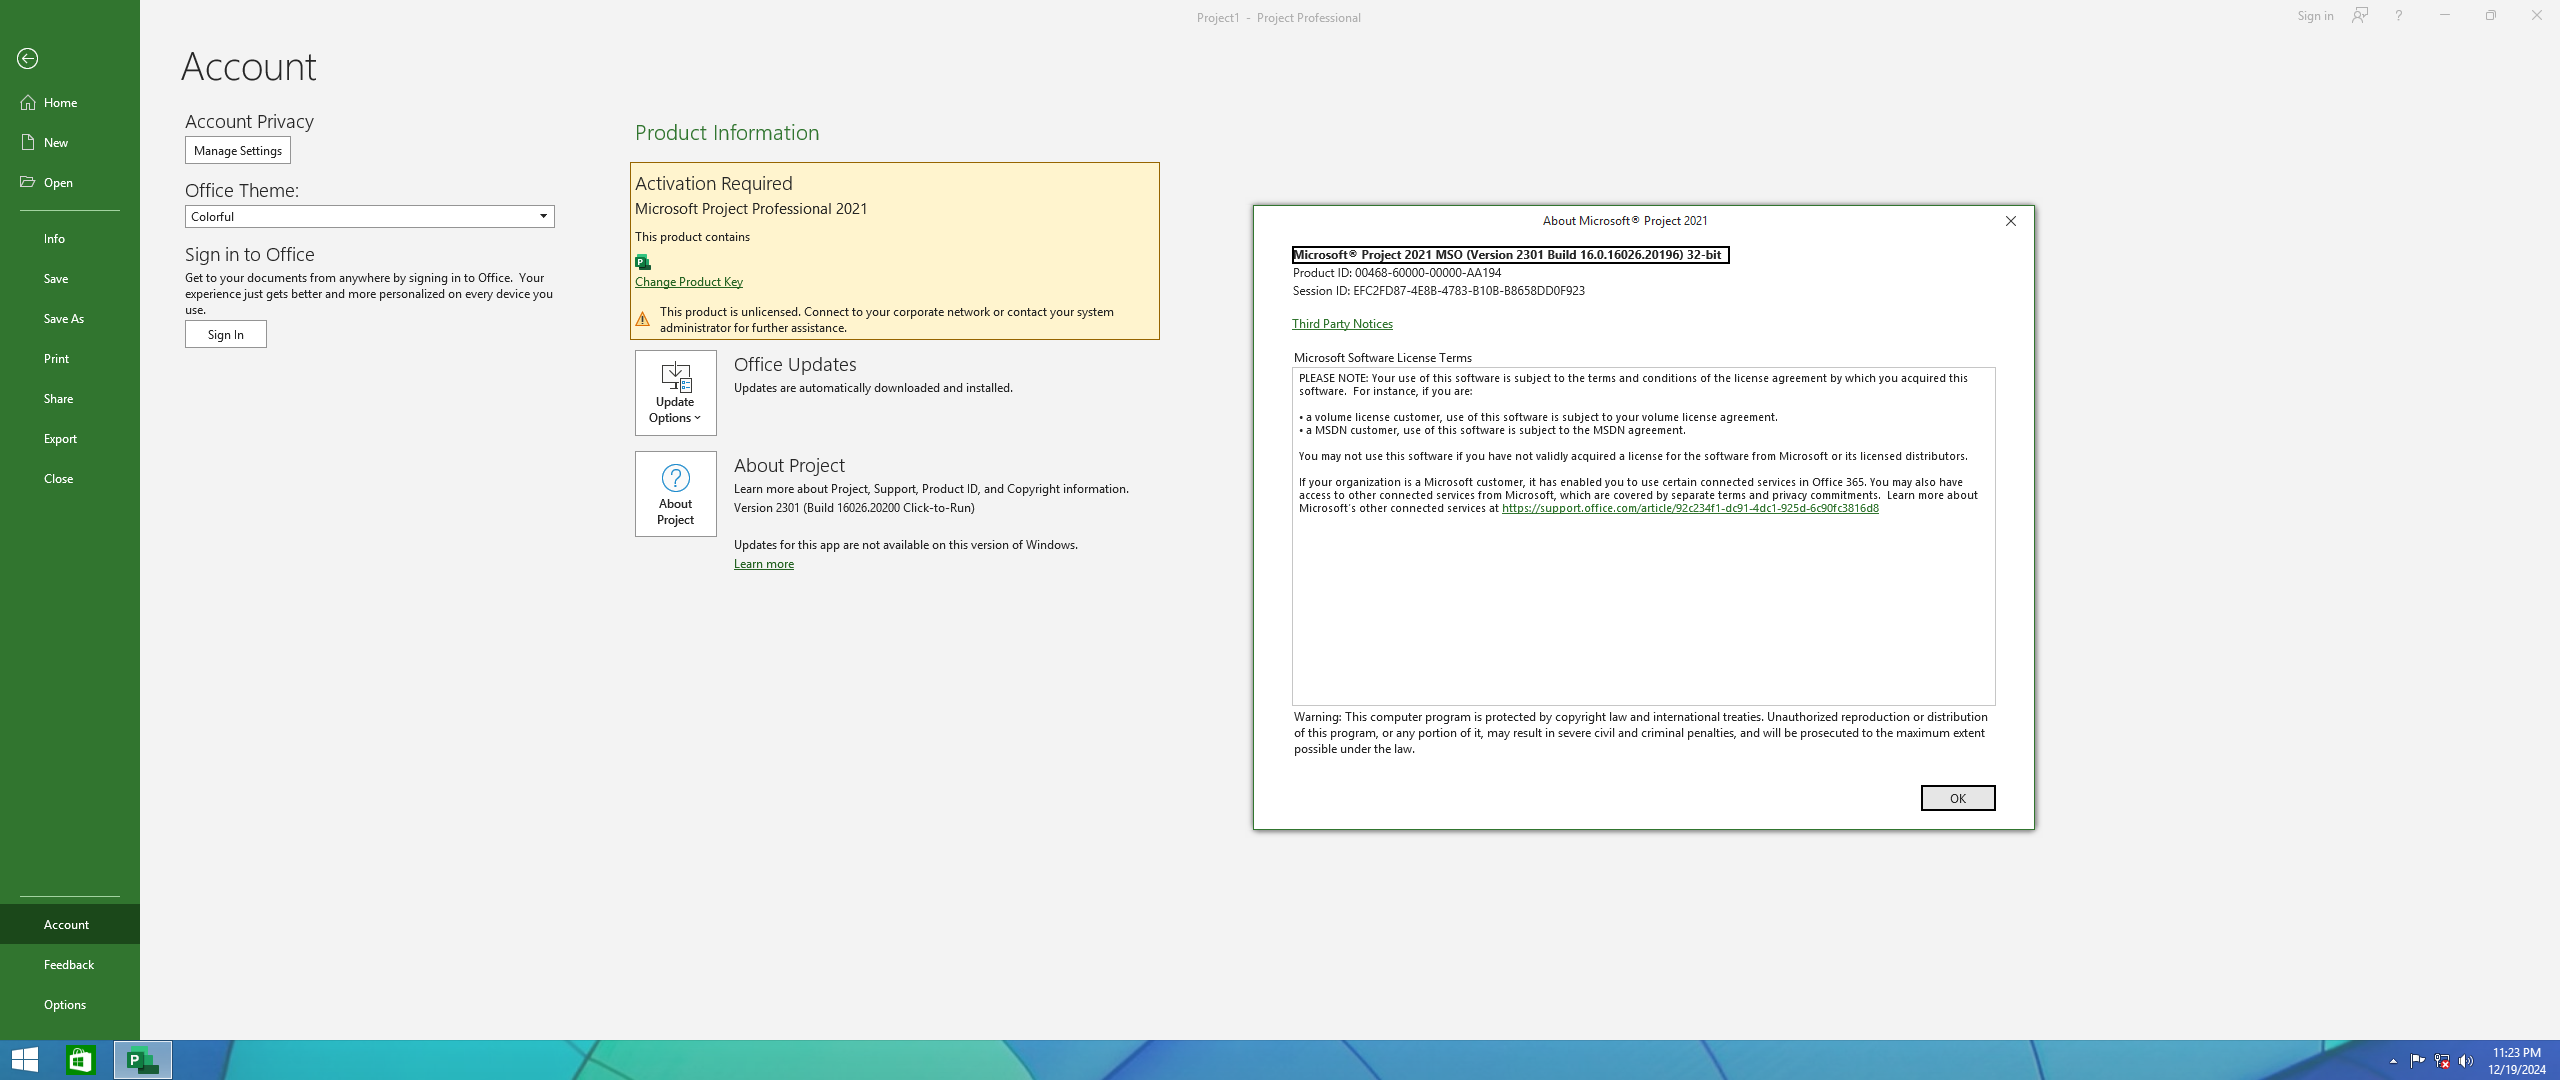Show hidden system tray icons
This screenshot has height=1080, width=2560.
click(x=2393, y=1061)
